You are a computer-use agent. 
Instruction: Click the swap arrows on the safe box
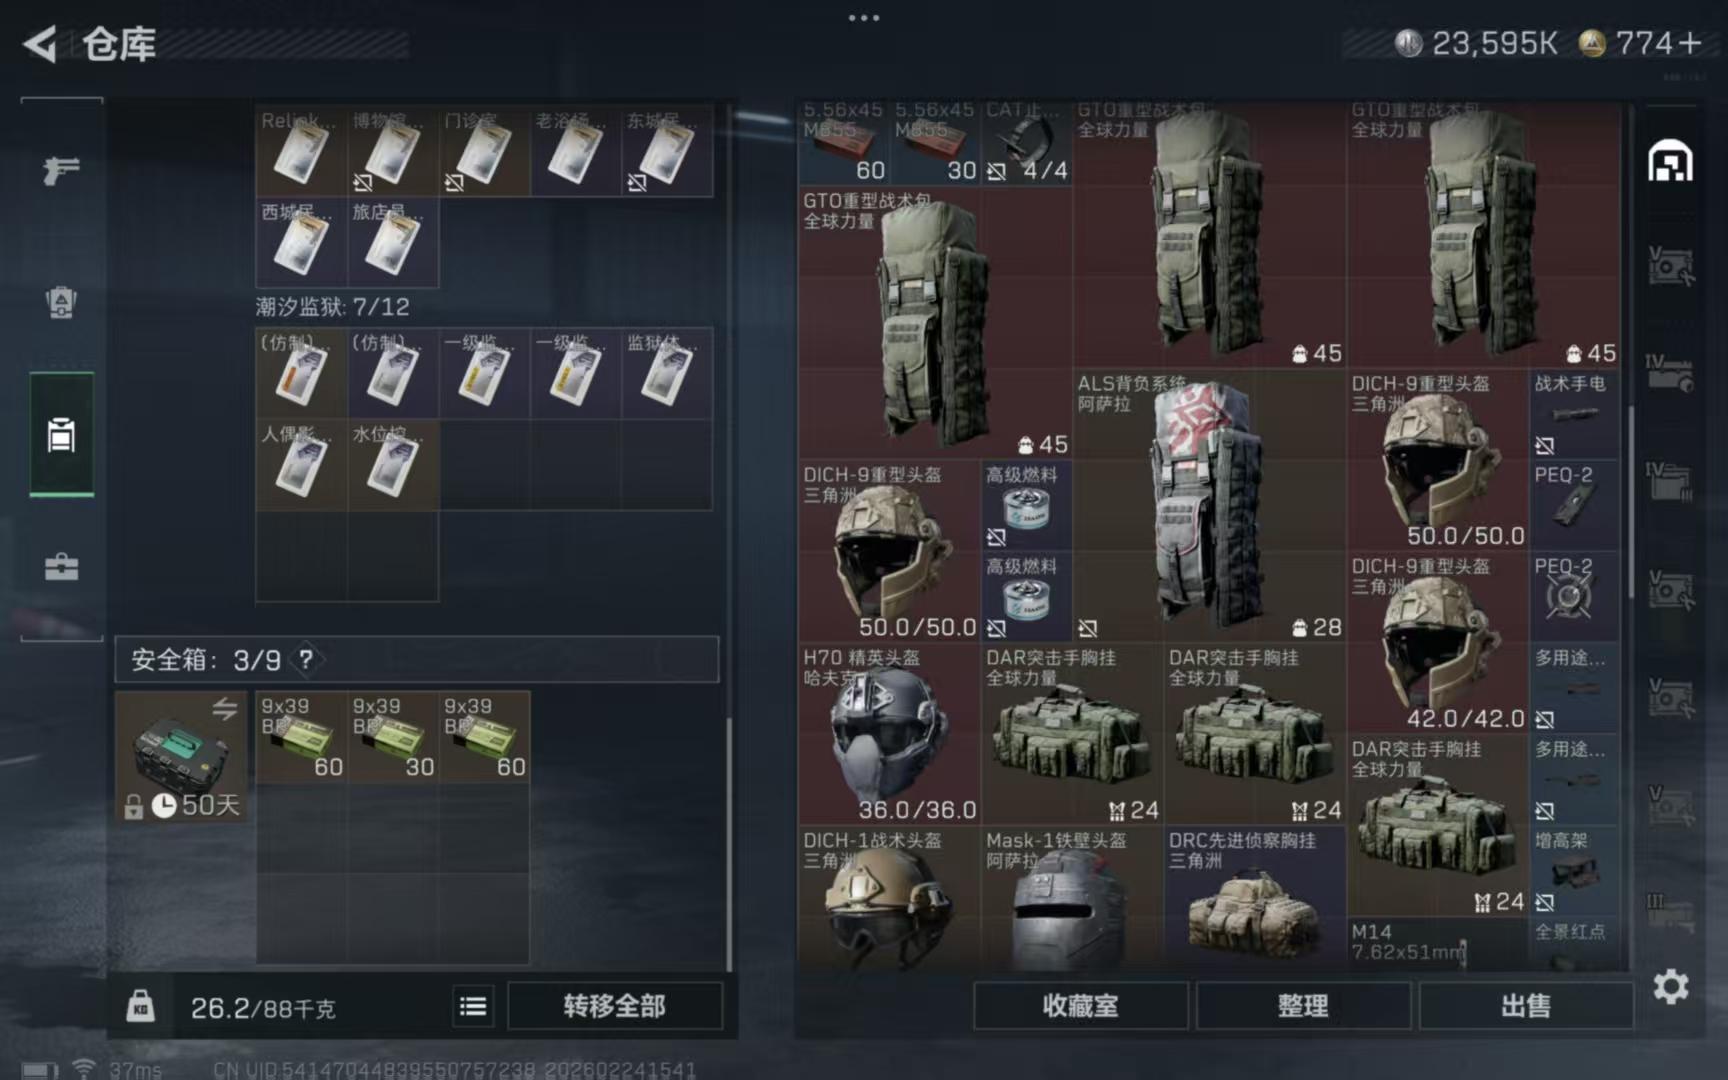pos(225,708)
